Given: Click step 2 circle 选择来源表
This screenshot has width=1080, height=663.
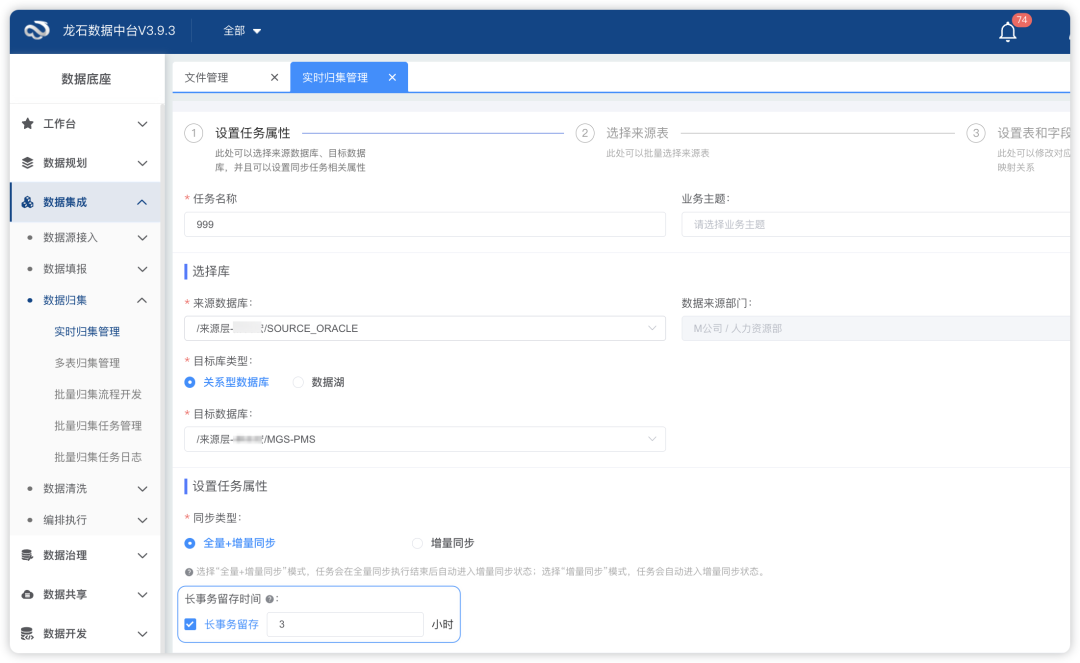Looking at the screenshot, I should [585, 134].
